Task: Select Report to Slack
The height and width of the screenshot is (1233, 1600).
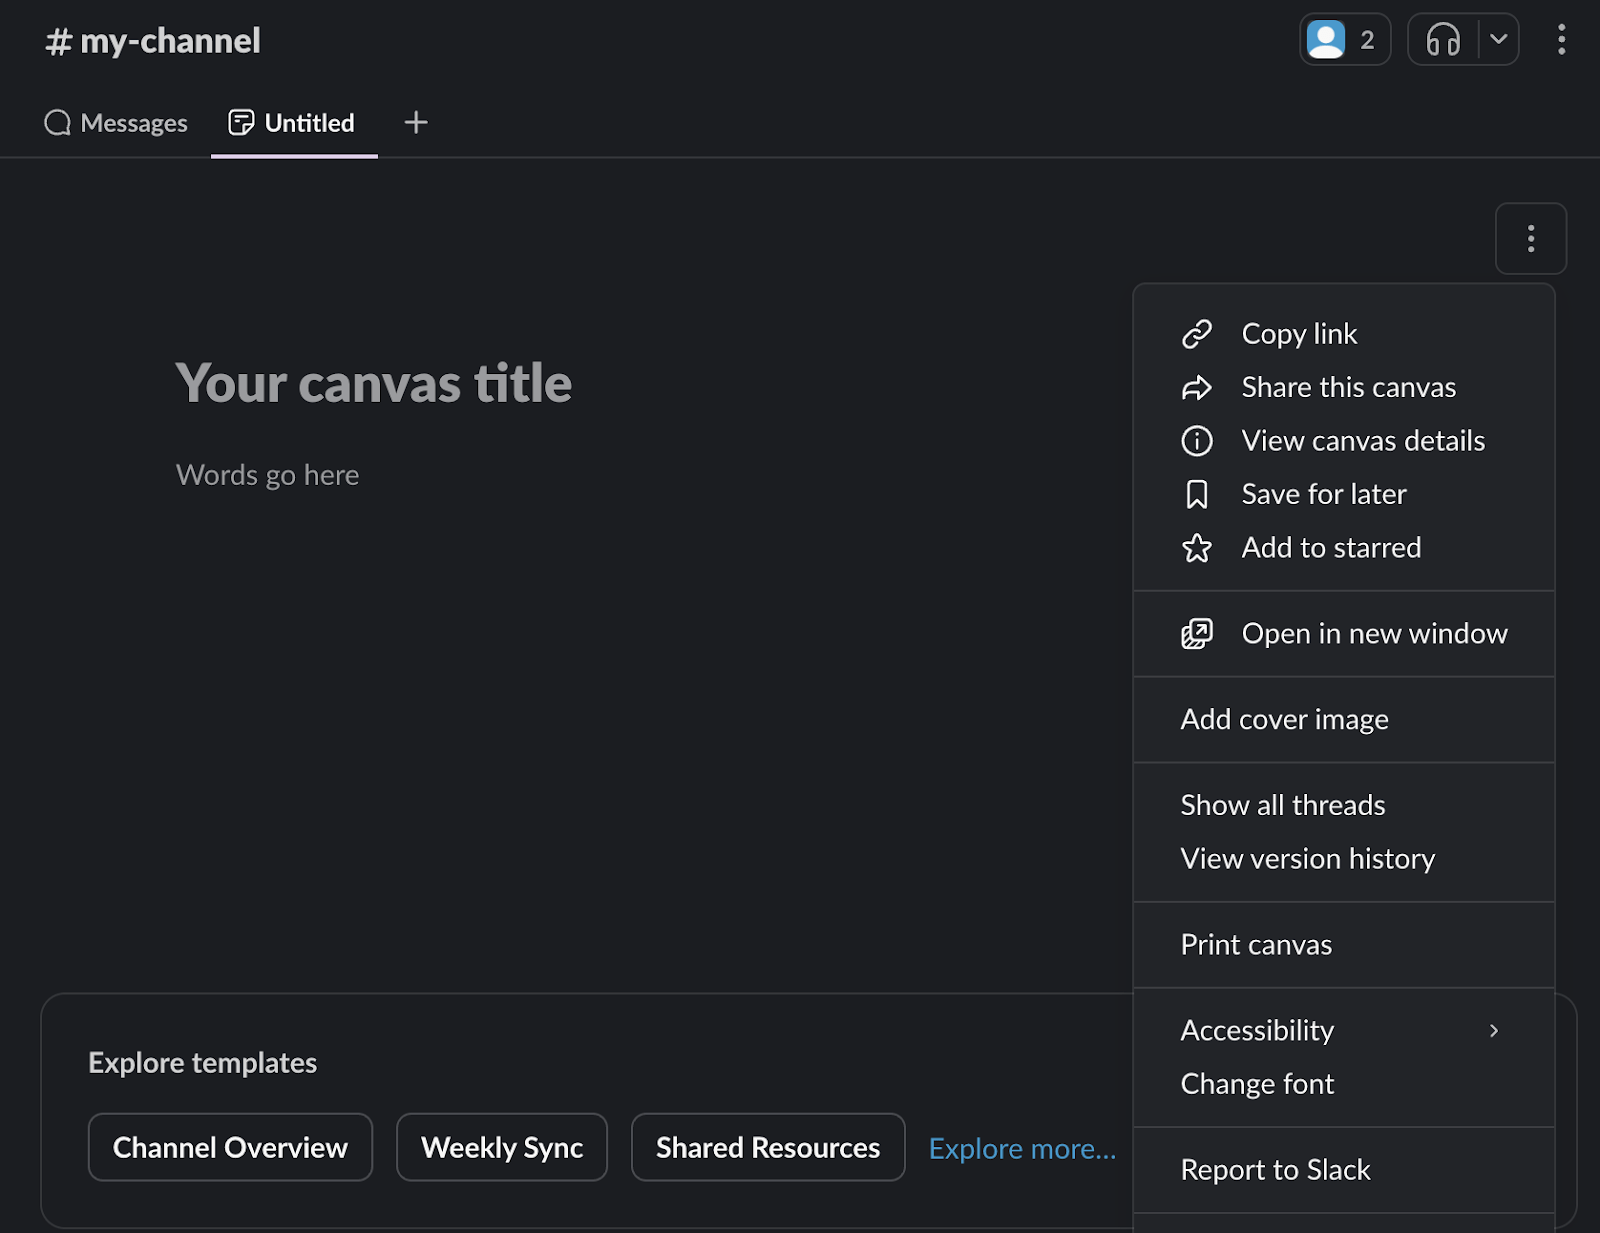Action: point(1344,1170)
